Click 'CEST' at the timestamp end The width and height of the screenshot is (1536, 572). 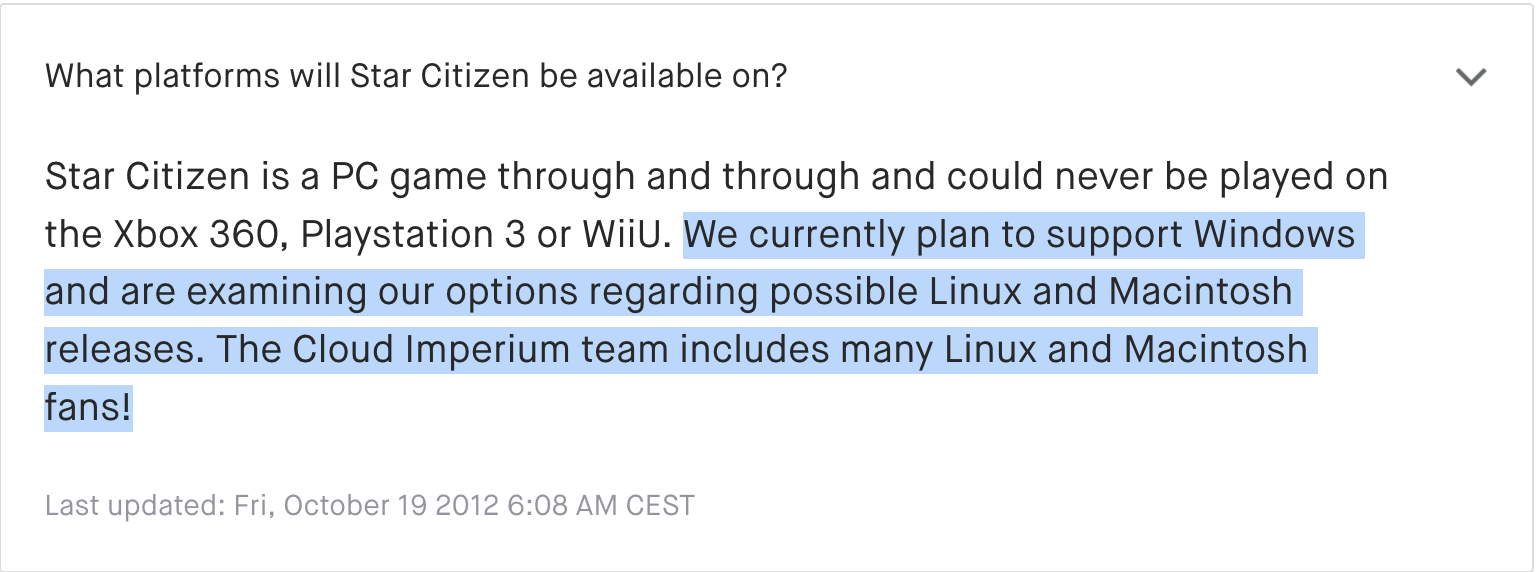[x=660, y=505]
